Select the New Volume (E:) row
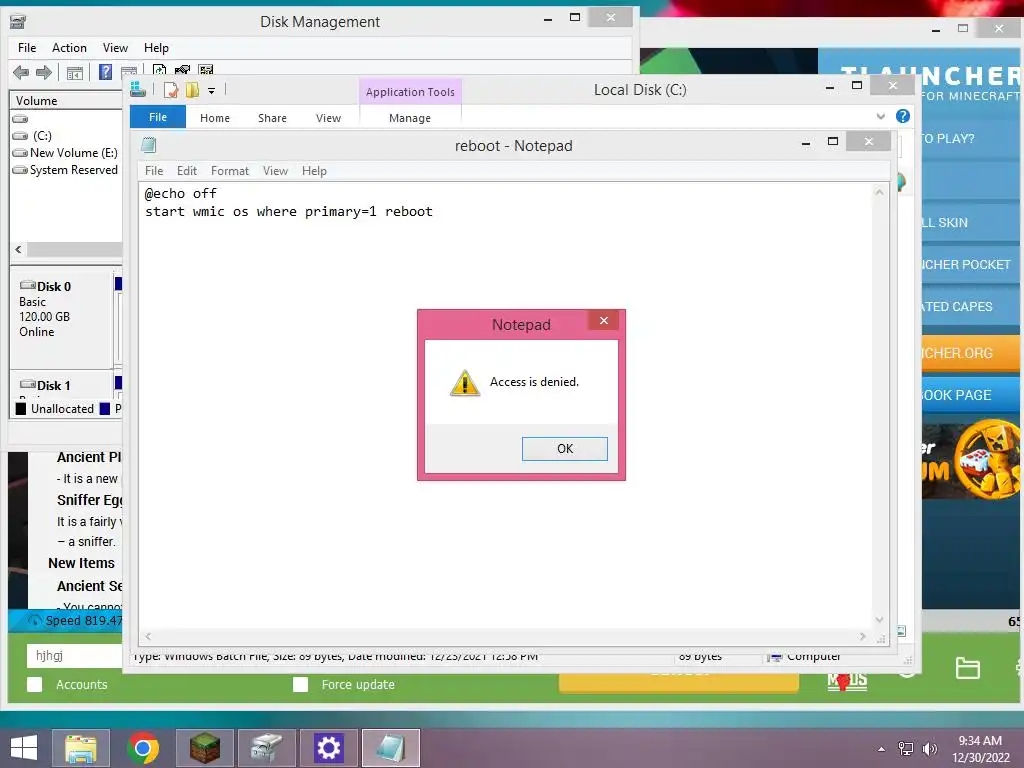Viewport: 1024px width, 768px height. (65, 153)
